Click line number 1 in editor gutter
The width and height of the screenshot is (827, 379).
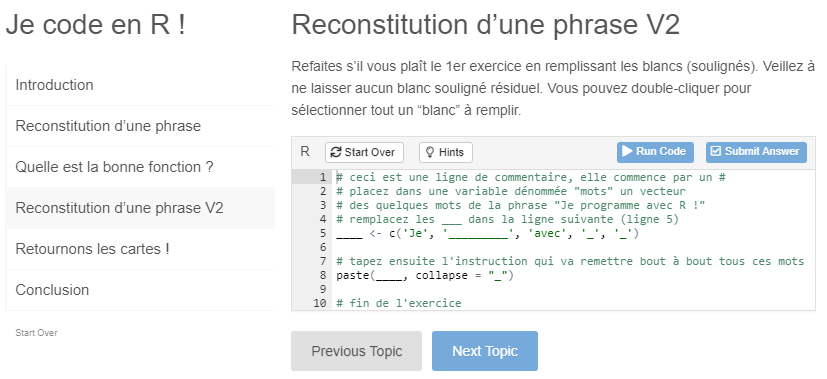tap(322, 177)
